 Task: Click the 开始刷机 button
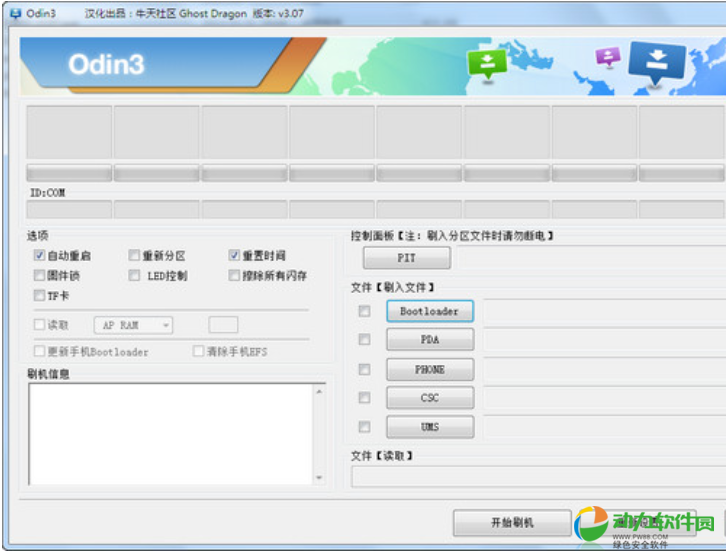pyautogui.click(x=512, y=523)
